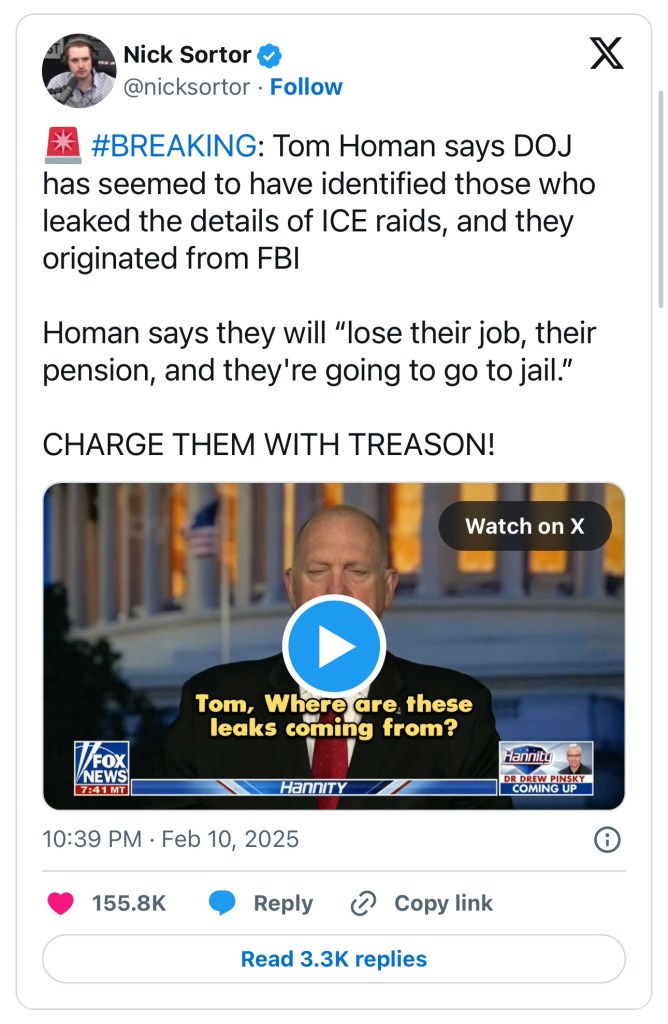Open Nick Sortor's profile picture
The width and height of the screenshot is (668, 1024).
(x=78, y=71)
